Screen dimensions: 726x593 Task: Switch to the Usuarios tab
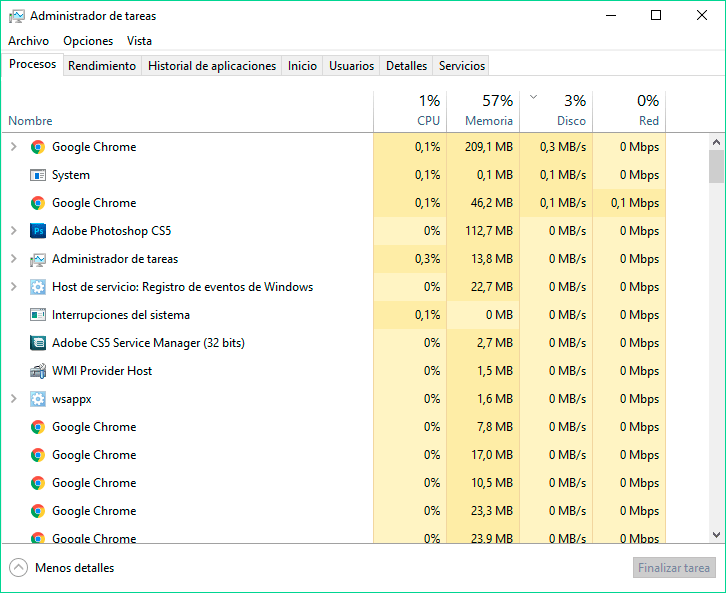[x=351, y=66]
